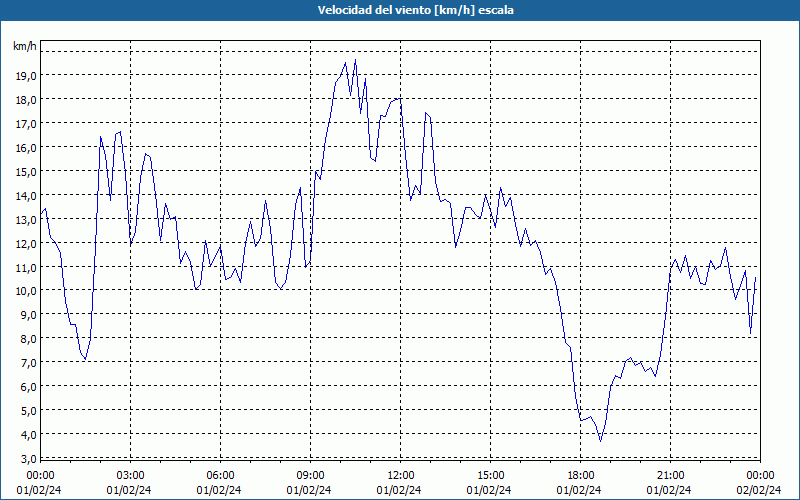Click the 18:00 time label

coord(581,476)
